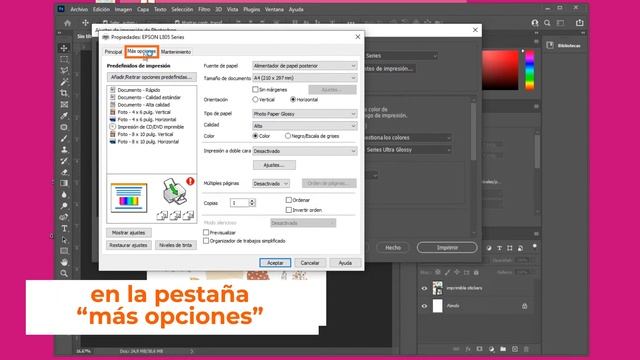The width and height of the screenshot is (640, 360).
Task: Select the Dodge tool
Action: (x=64, y=206)
